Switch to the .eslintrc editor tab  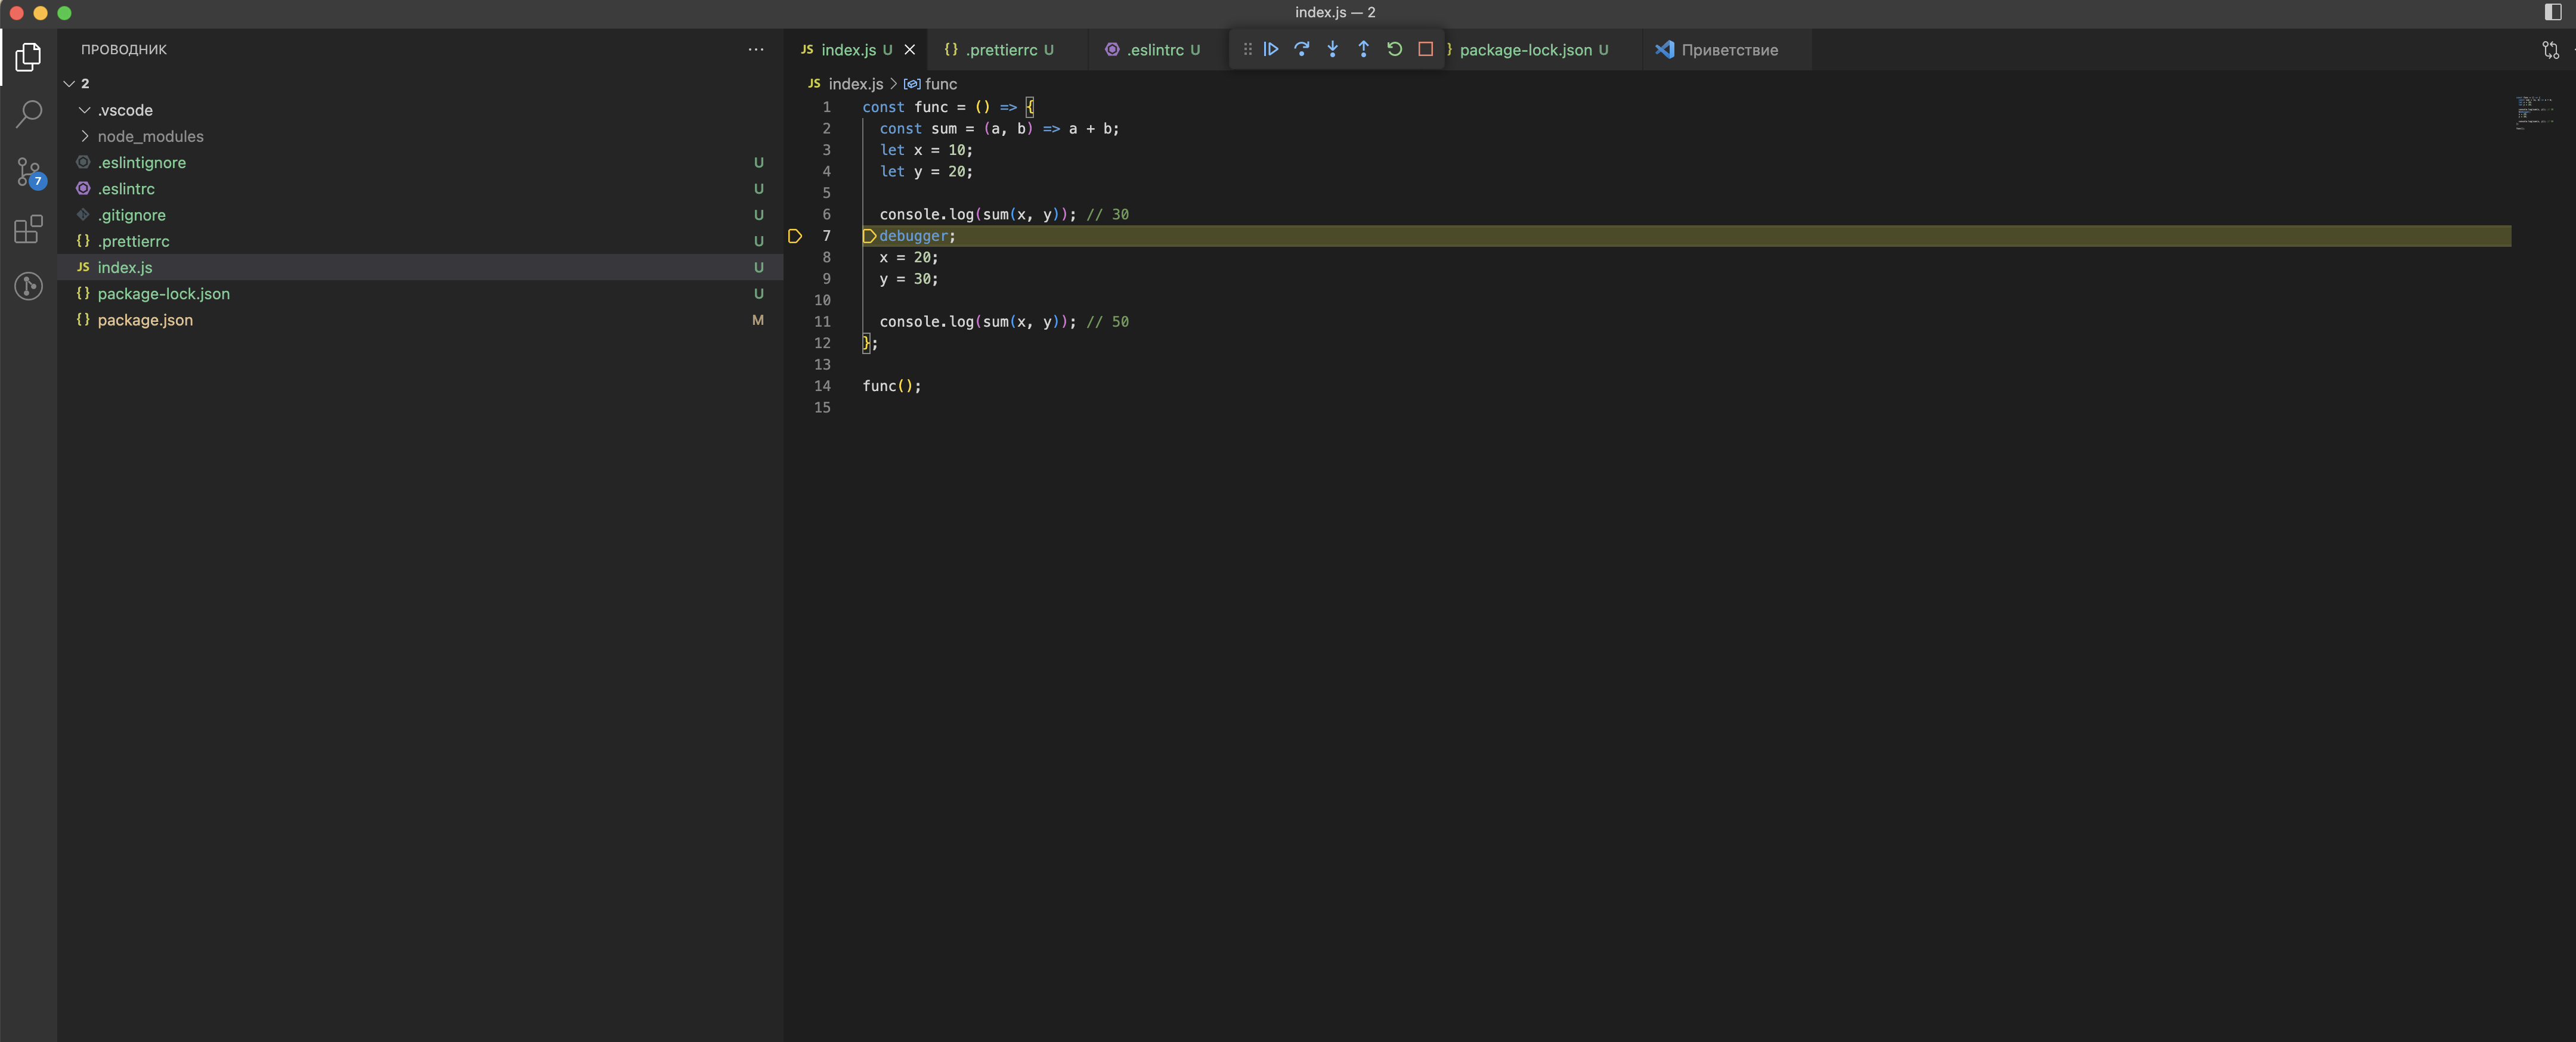pos(1155,50)
